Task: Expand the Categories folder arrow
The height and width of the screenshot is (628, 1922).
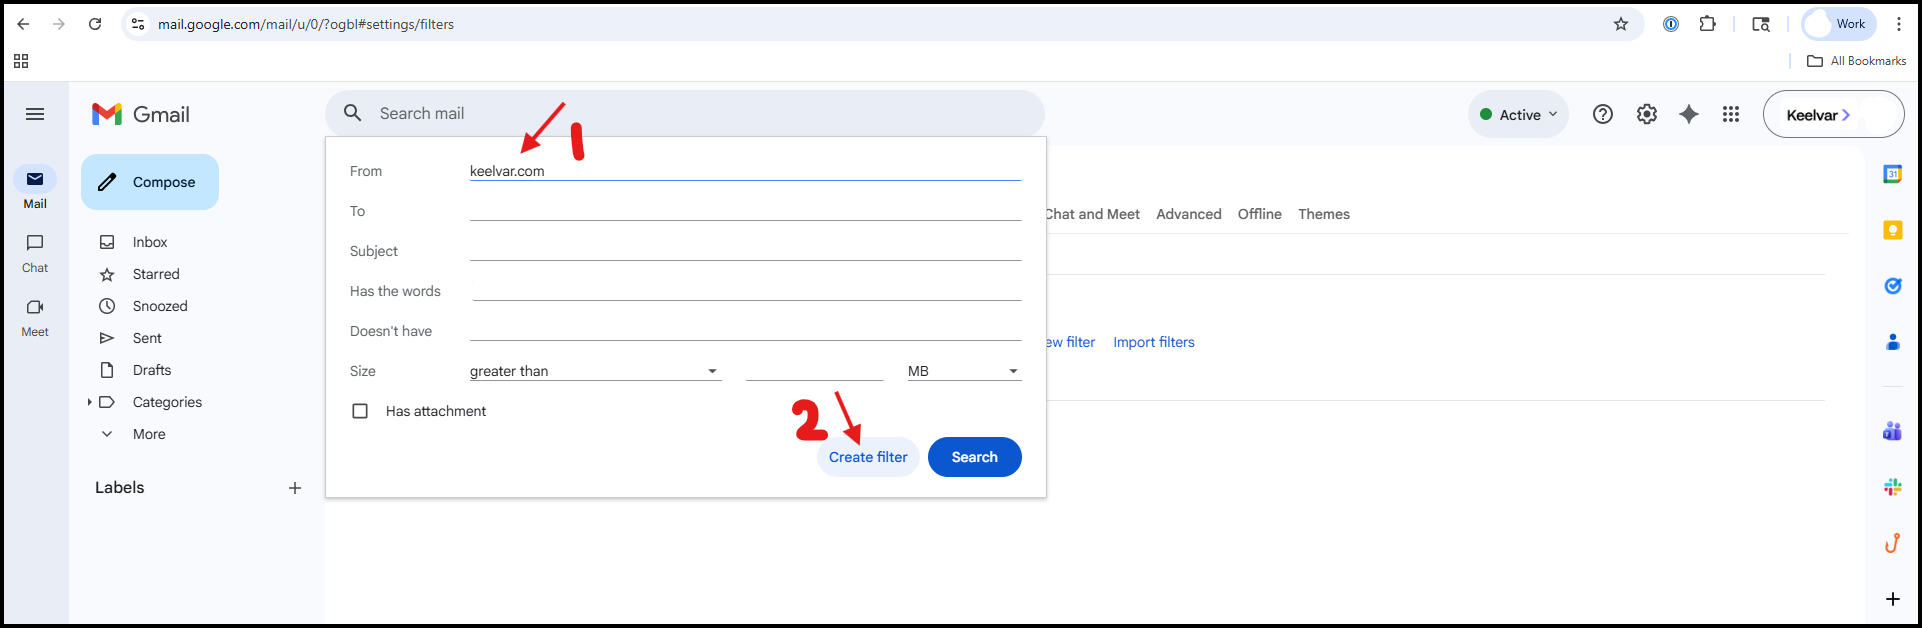Action: tap(89, 402)
